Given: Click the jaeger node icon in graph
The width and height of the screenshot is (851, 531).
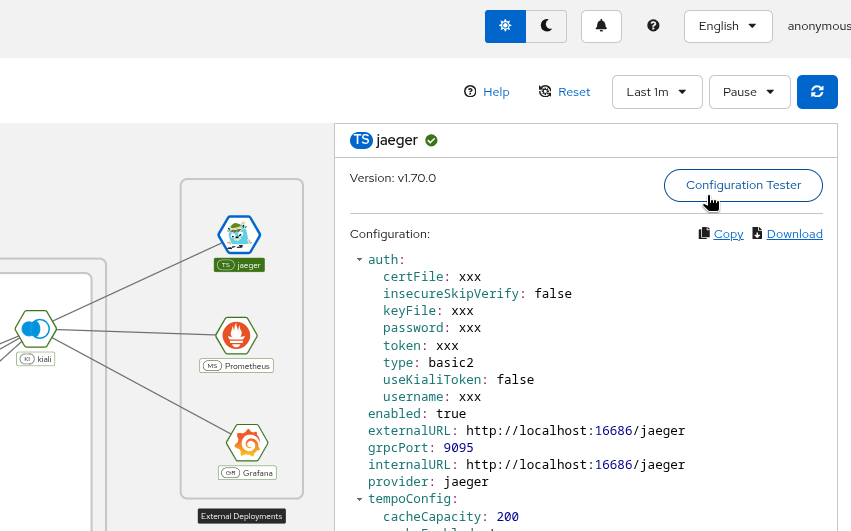Looking at the screenshot, I should click(239, 235).
